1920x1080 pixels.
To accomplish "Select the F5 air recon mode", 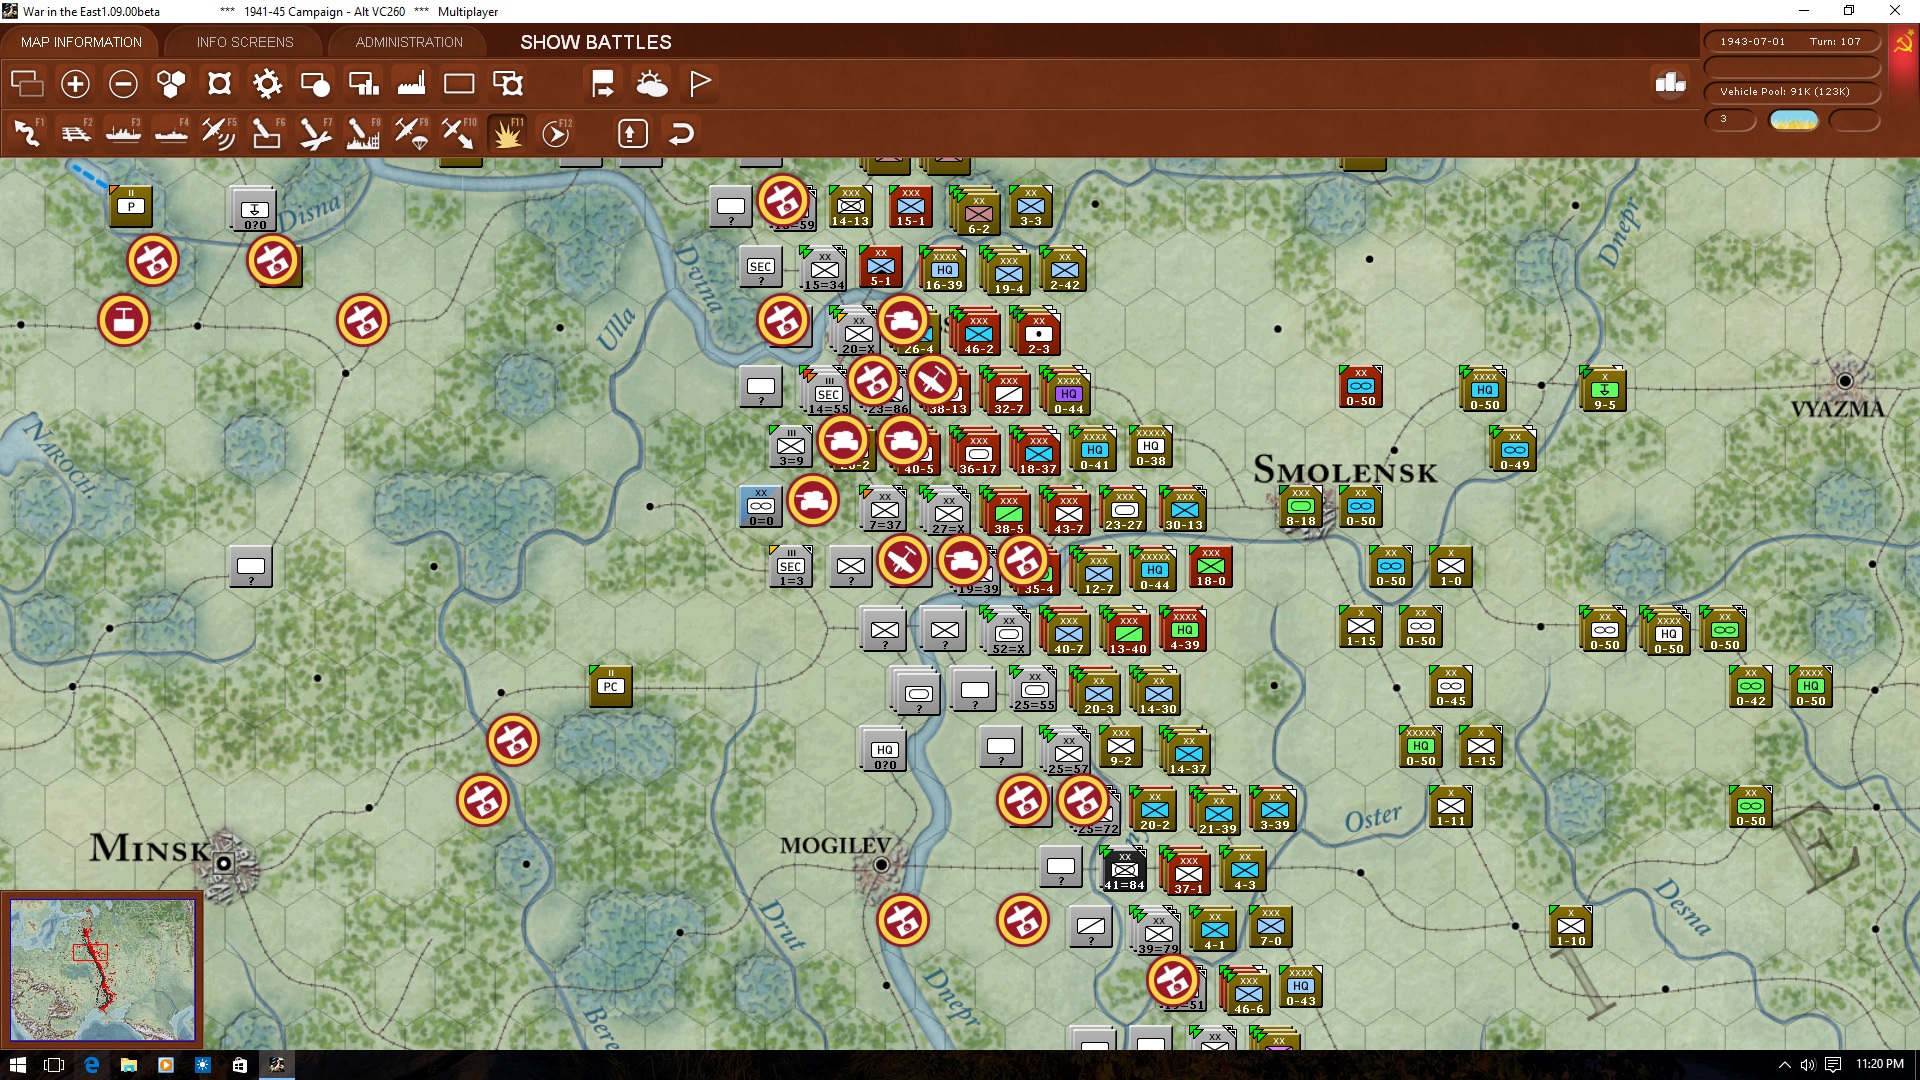I will pyautogui.click(x=219, y=133).
